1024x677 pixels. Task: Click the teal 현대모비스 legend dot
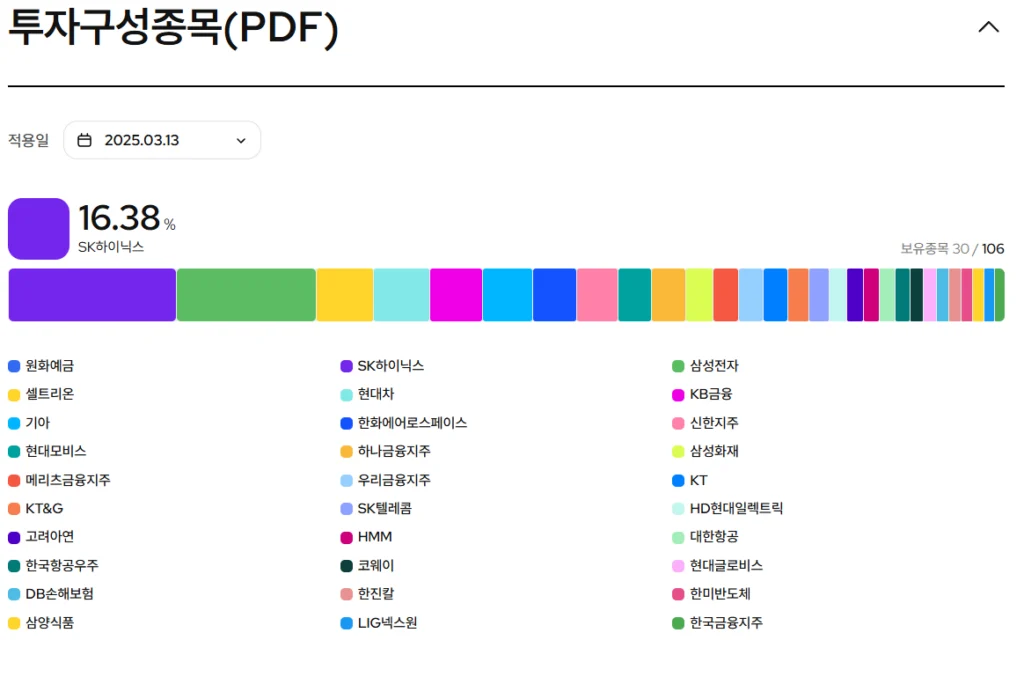pos(14,452)
